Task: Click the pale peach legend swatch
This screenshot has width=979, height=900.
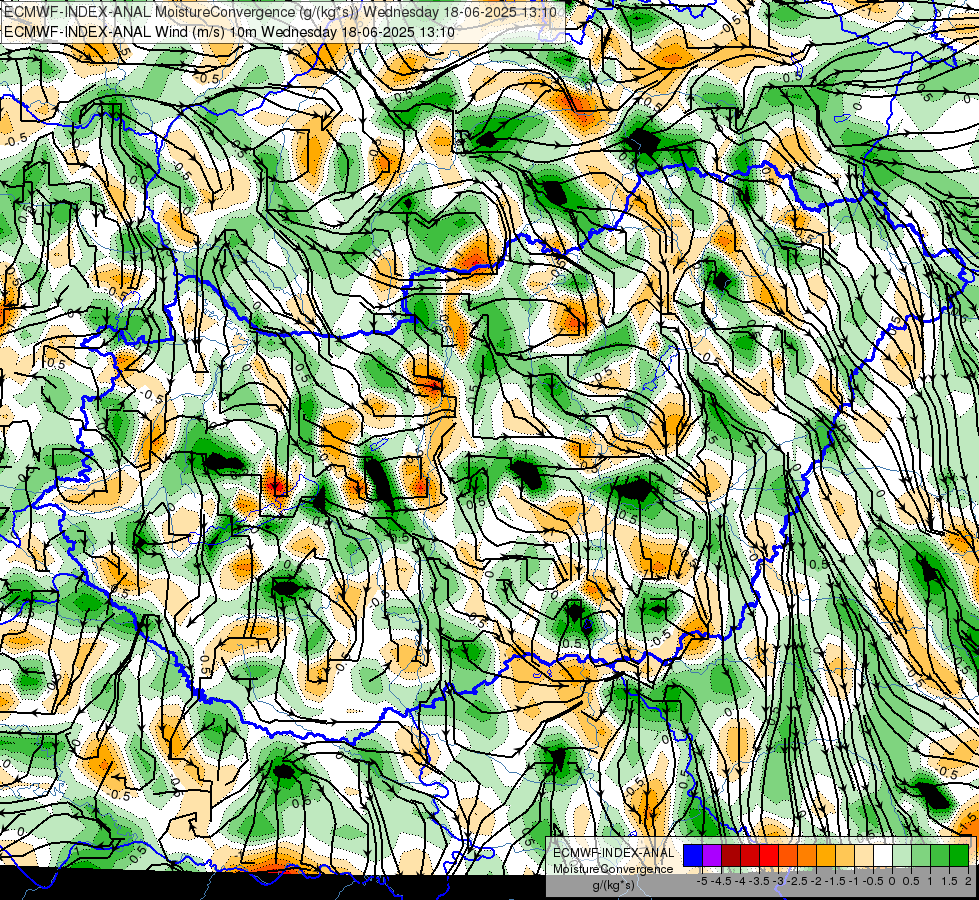Action: (x=864, y=855)
